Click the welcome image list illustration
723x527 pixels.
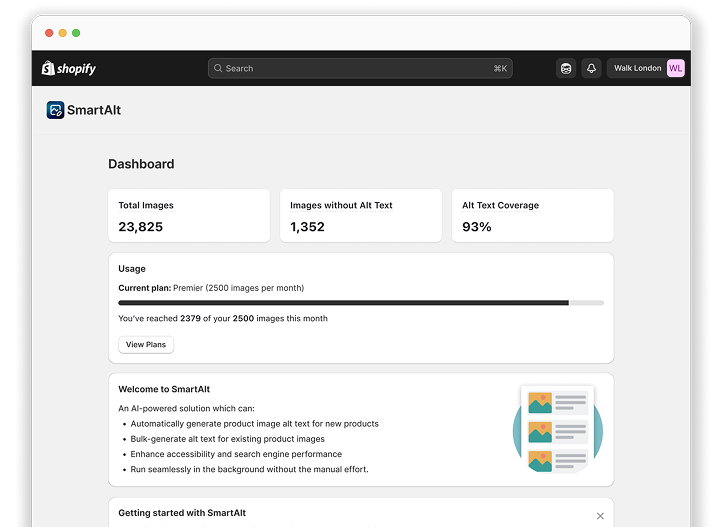pos(557,430)
